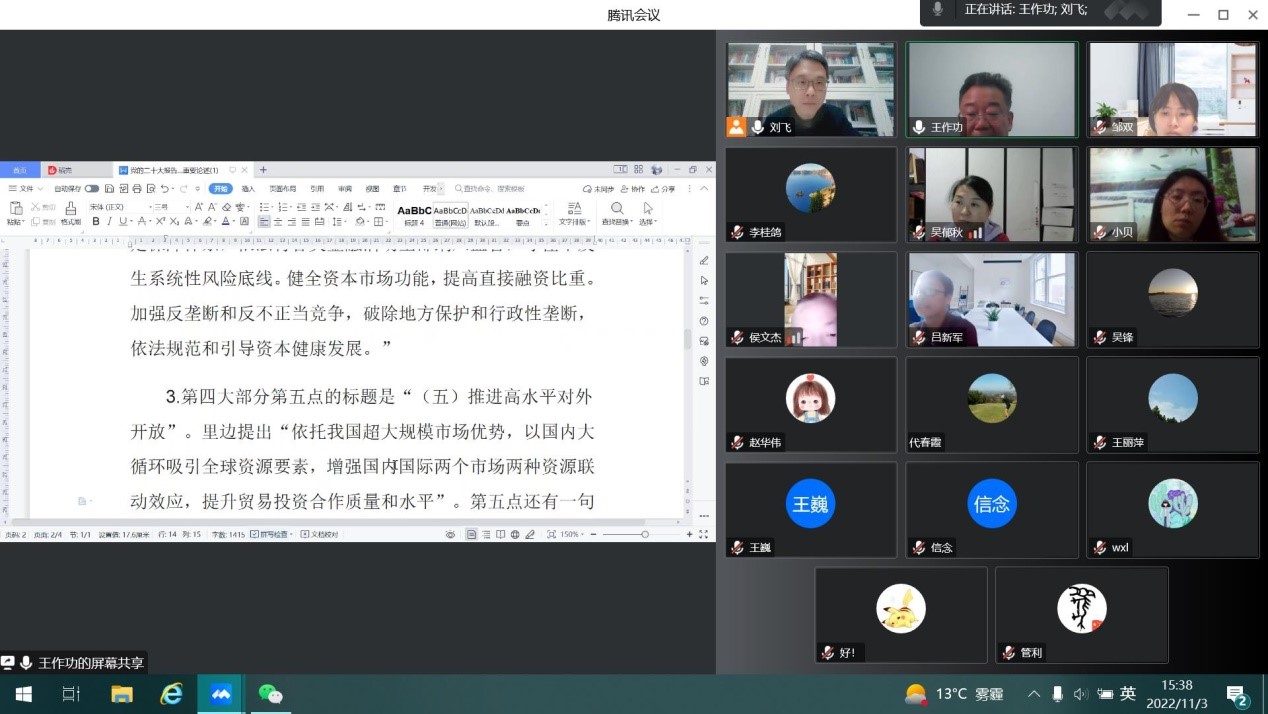The image size is (1268, 714).
Task: Click the decrease font size icon
Action: (x=213, y=207)
